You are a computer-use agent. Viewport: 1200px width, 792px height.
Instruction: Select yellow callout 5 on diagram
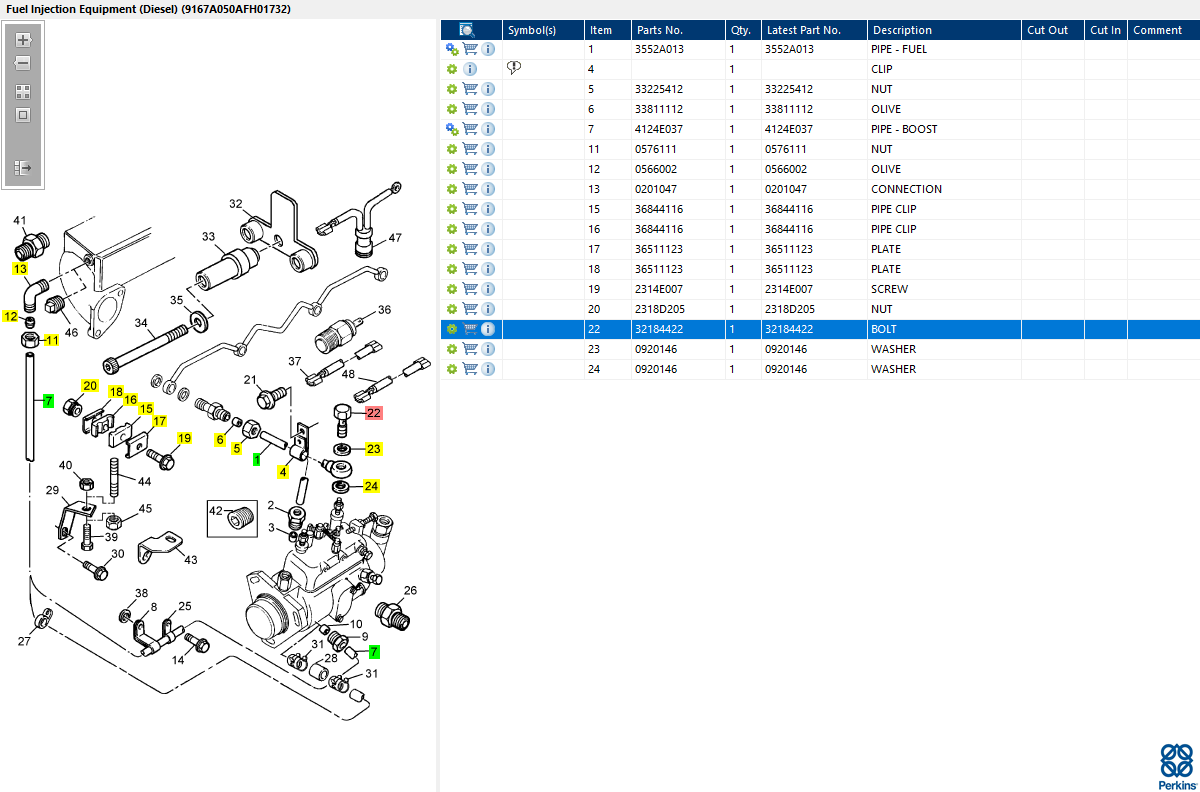[237, 448]
